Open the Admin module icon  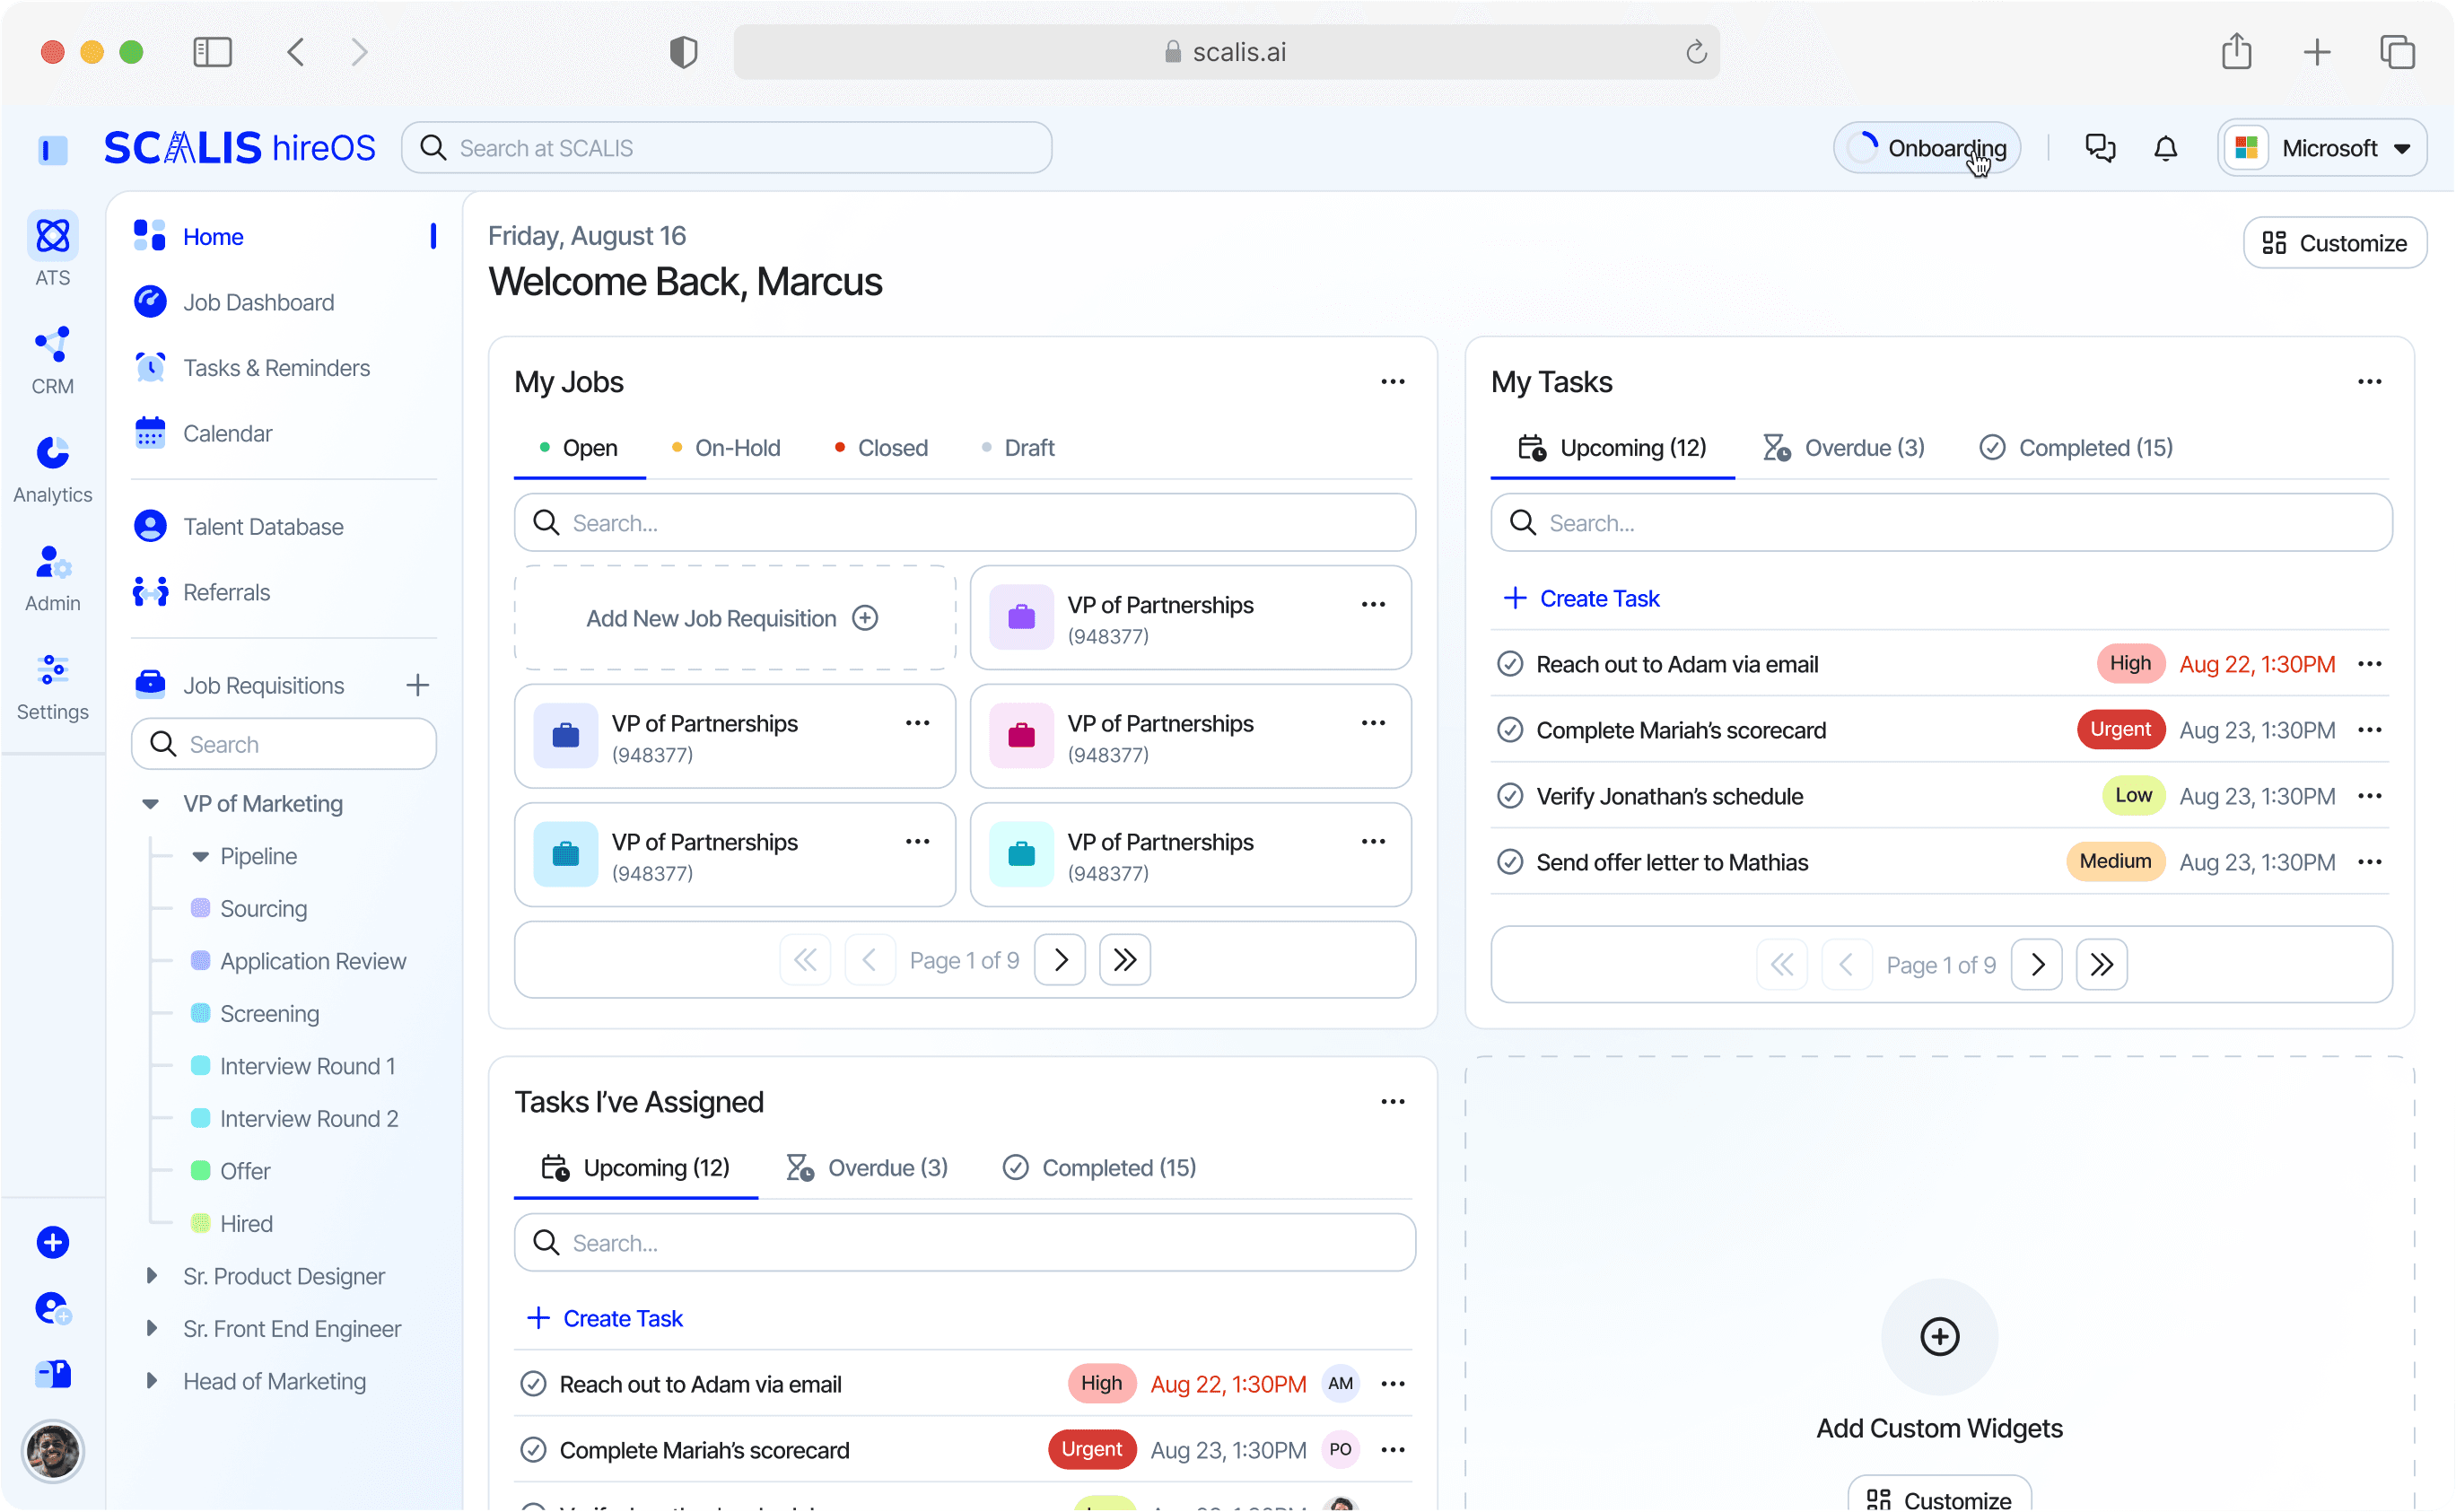coord(52,562)
